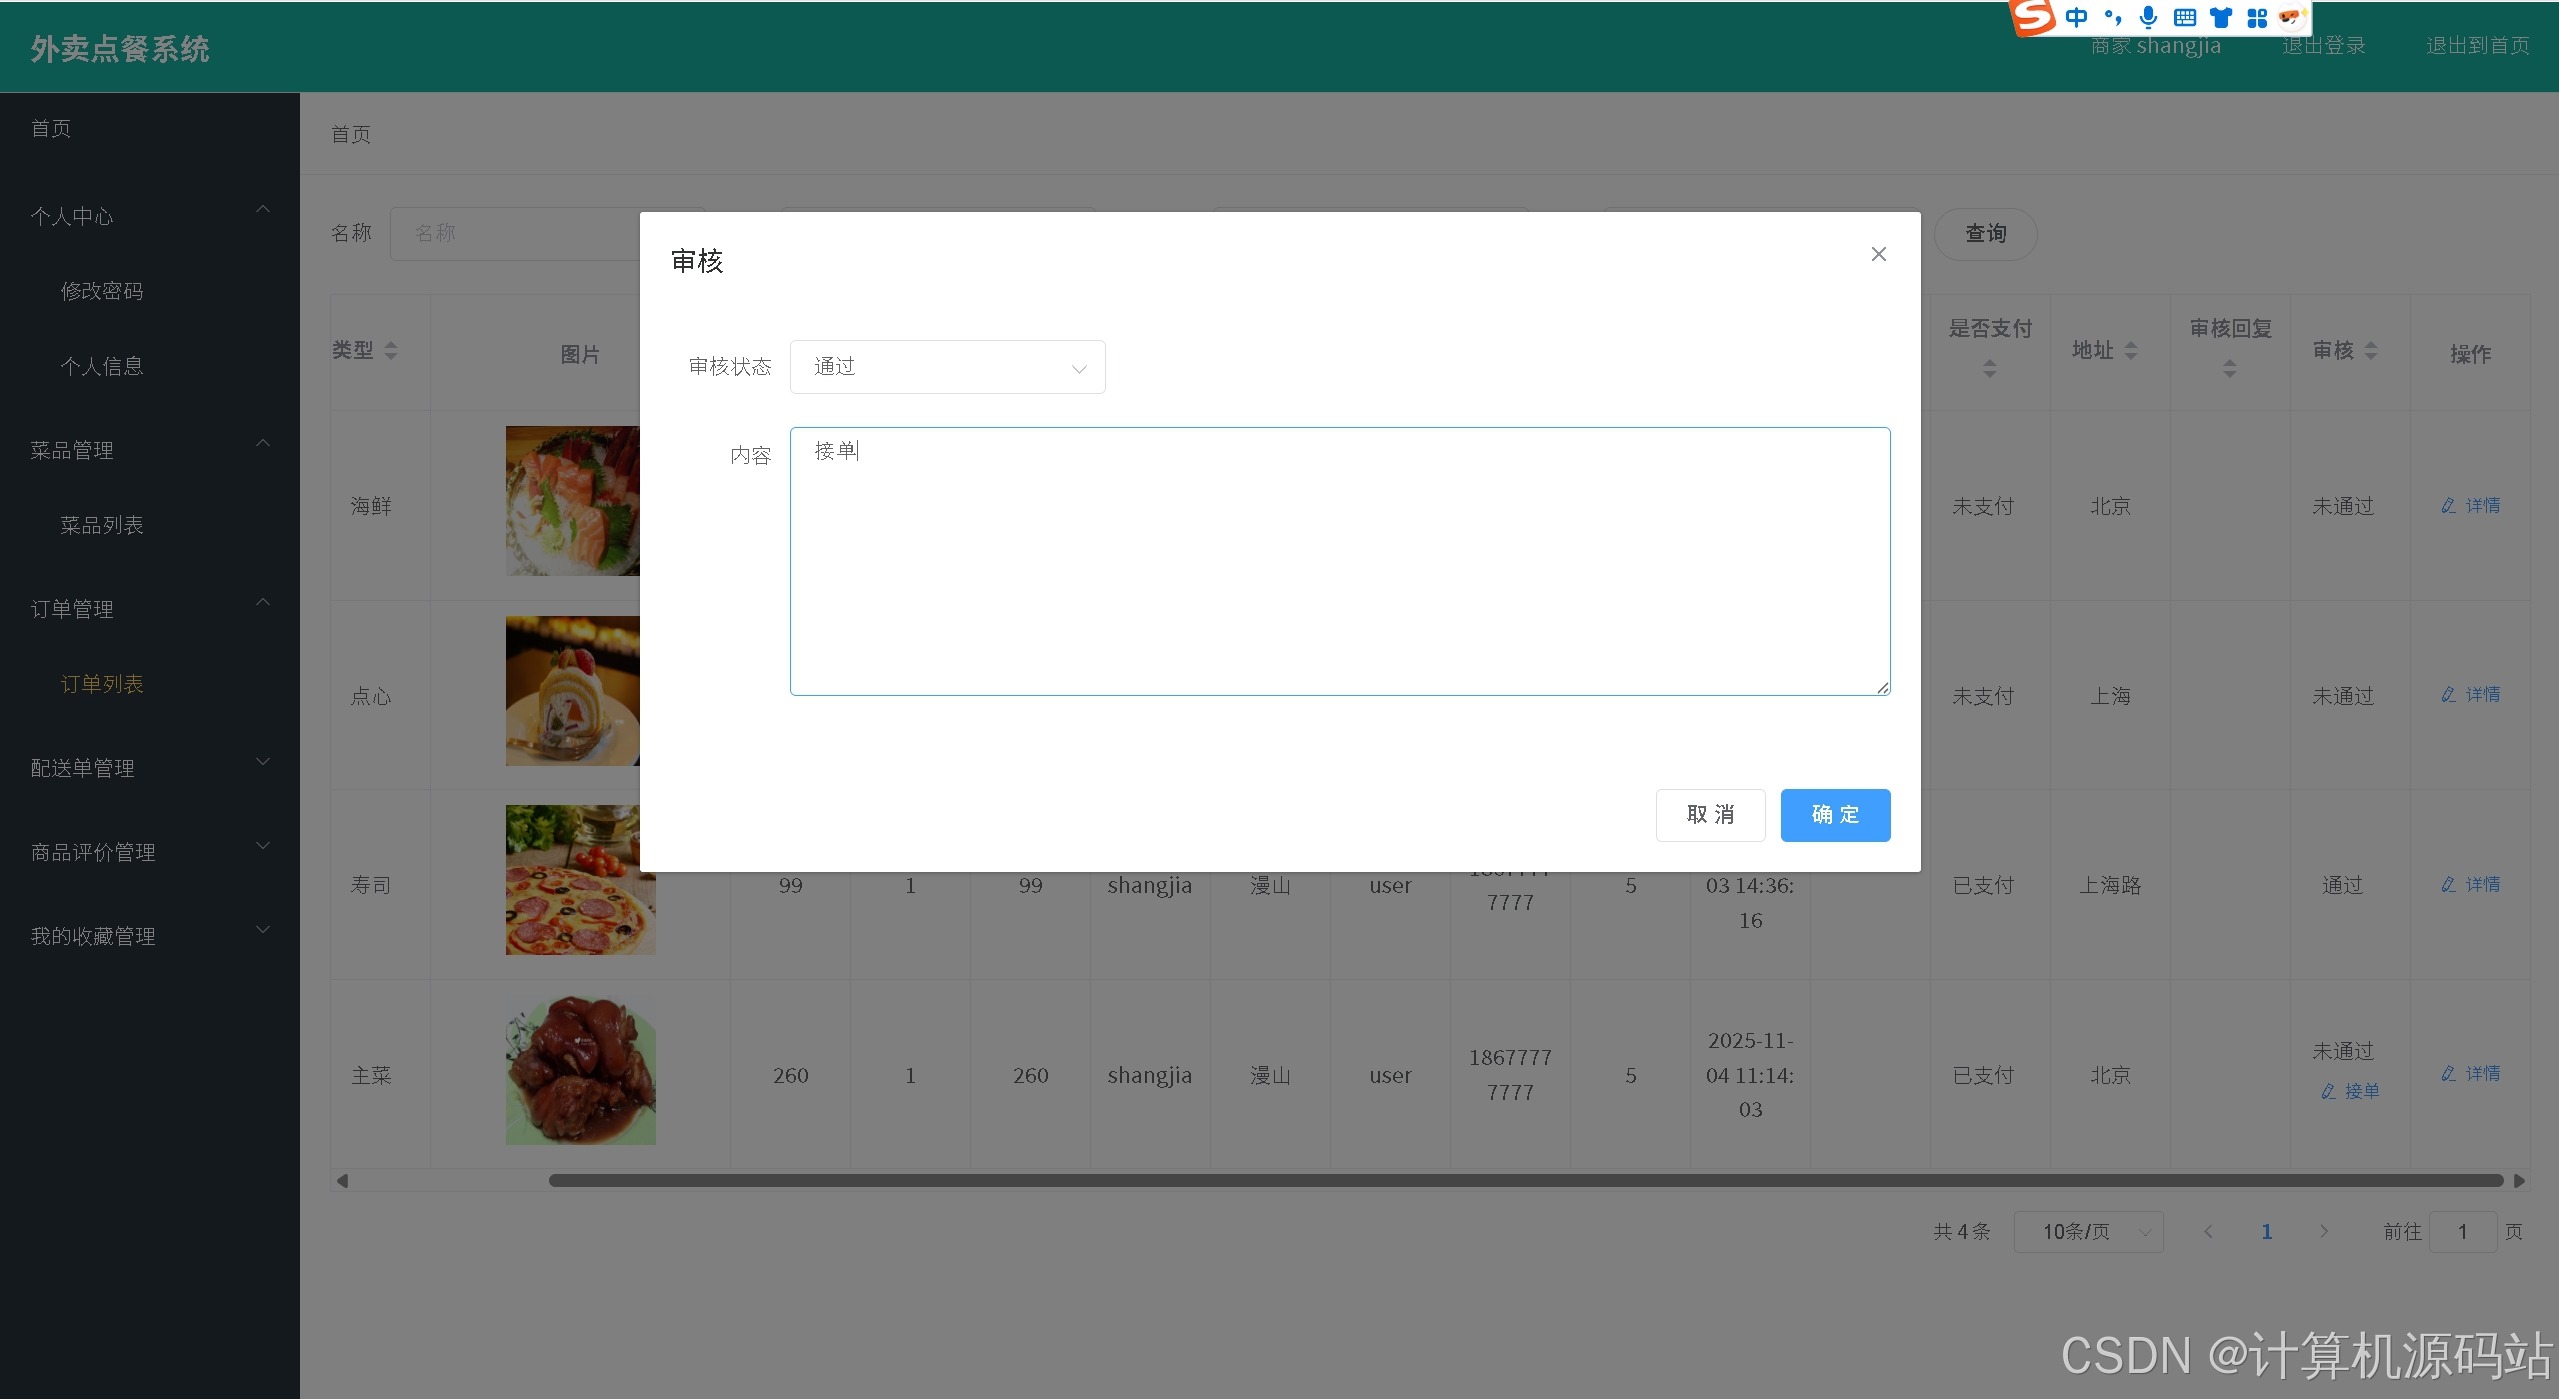Image resolution: width=2559 pixels, height=1399 pixels.
Task: Click 退出到首页 in the header
Action: coord(2477,46)
